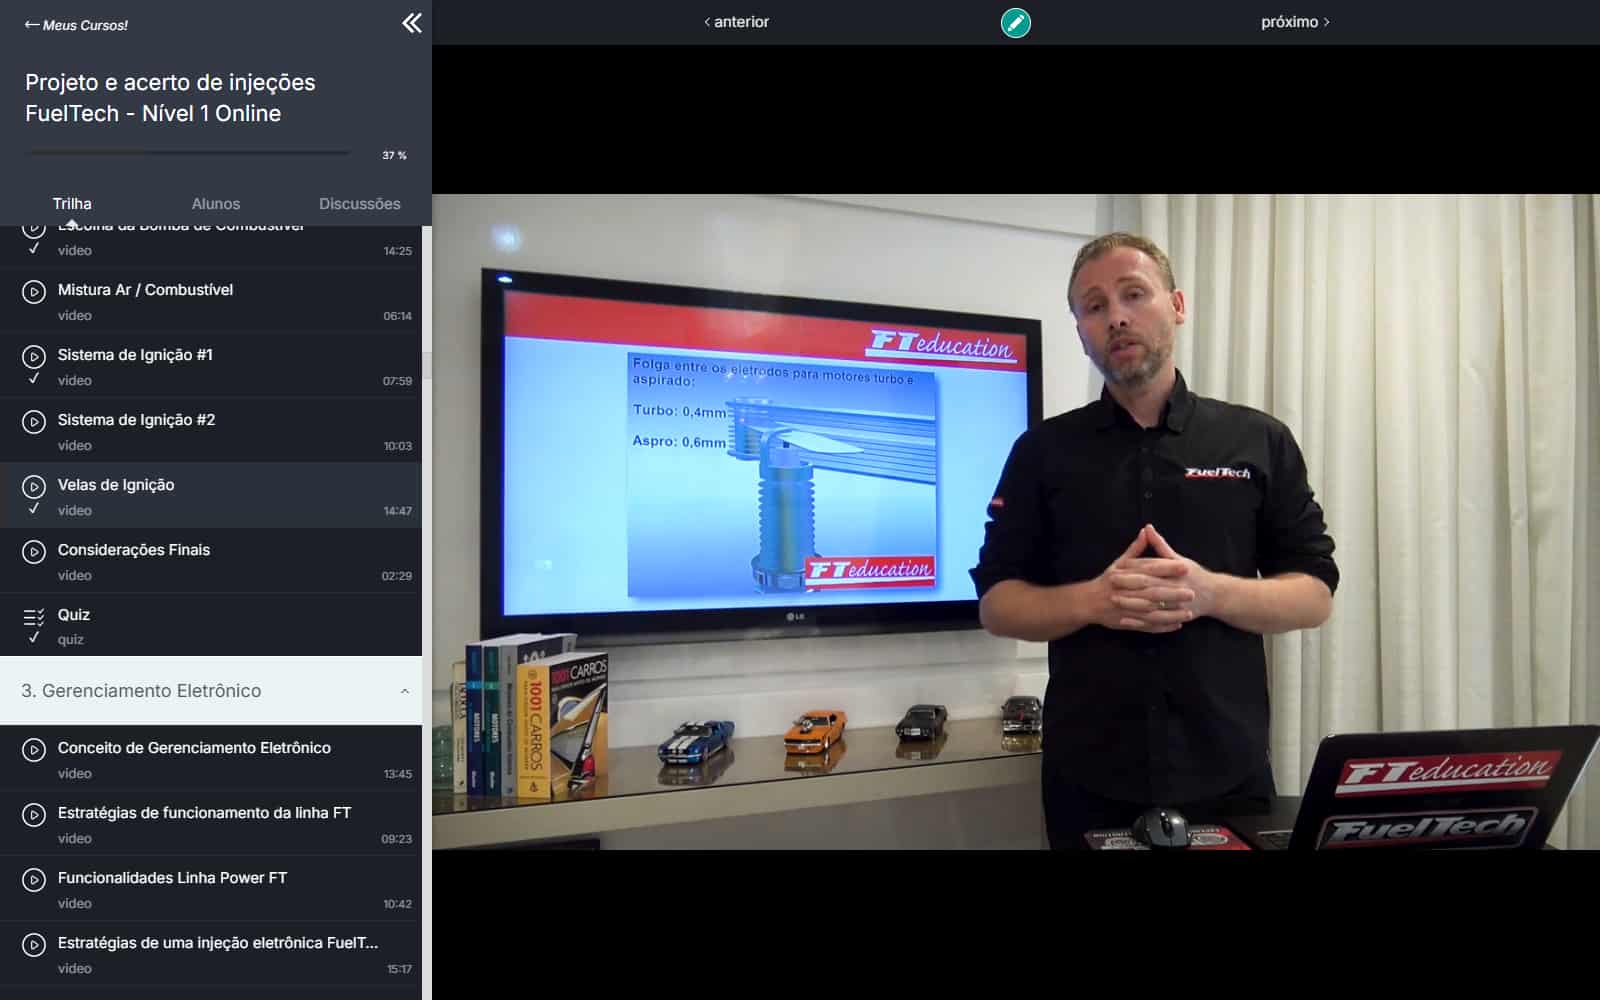Click the course progress bar

pyautogui.click(x=188, y=154)
